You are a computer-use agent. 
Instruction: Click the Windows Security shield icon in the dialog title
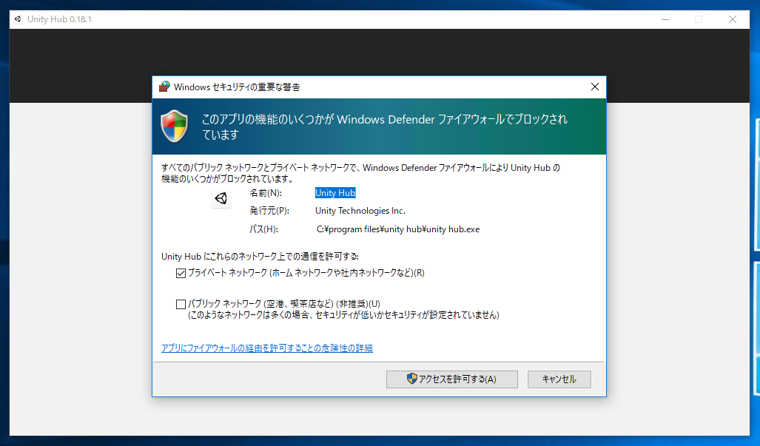164,87
